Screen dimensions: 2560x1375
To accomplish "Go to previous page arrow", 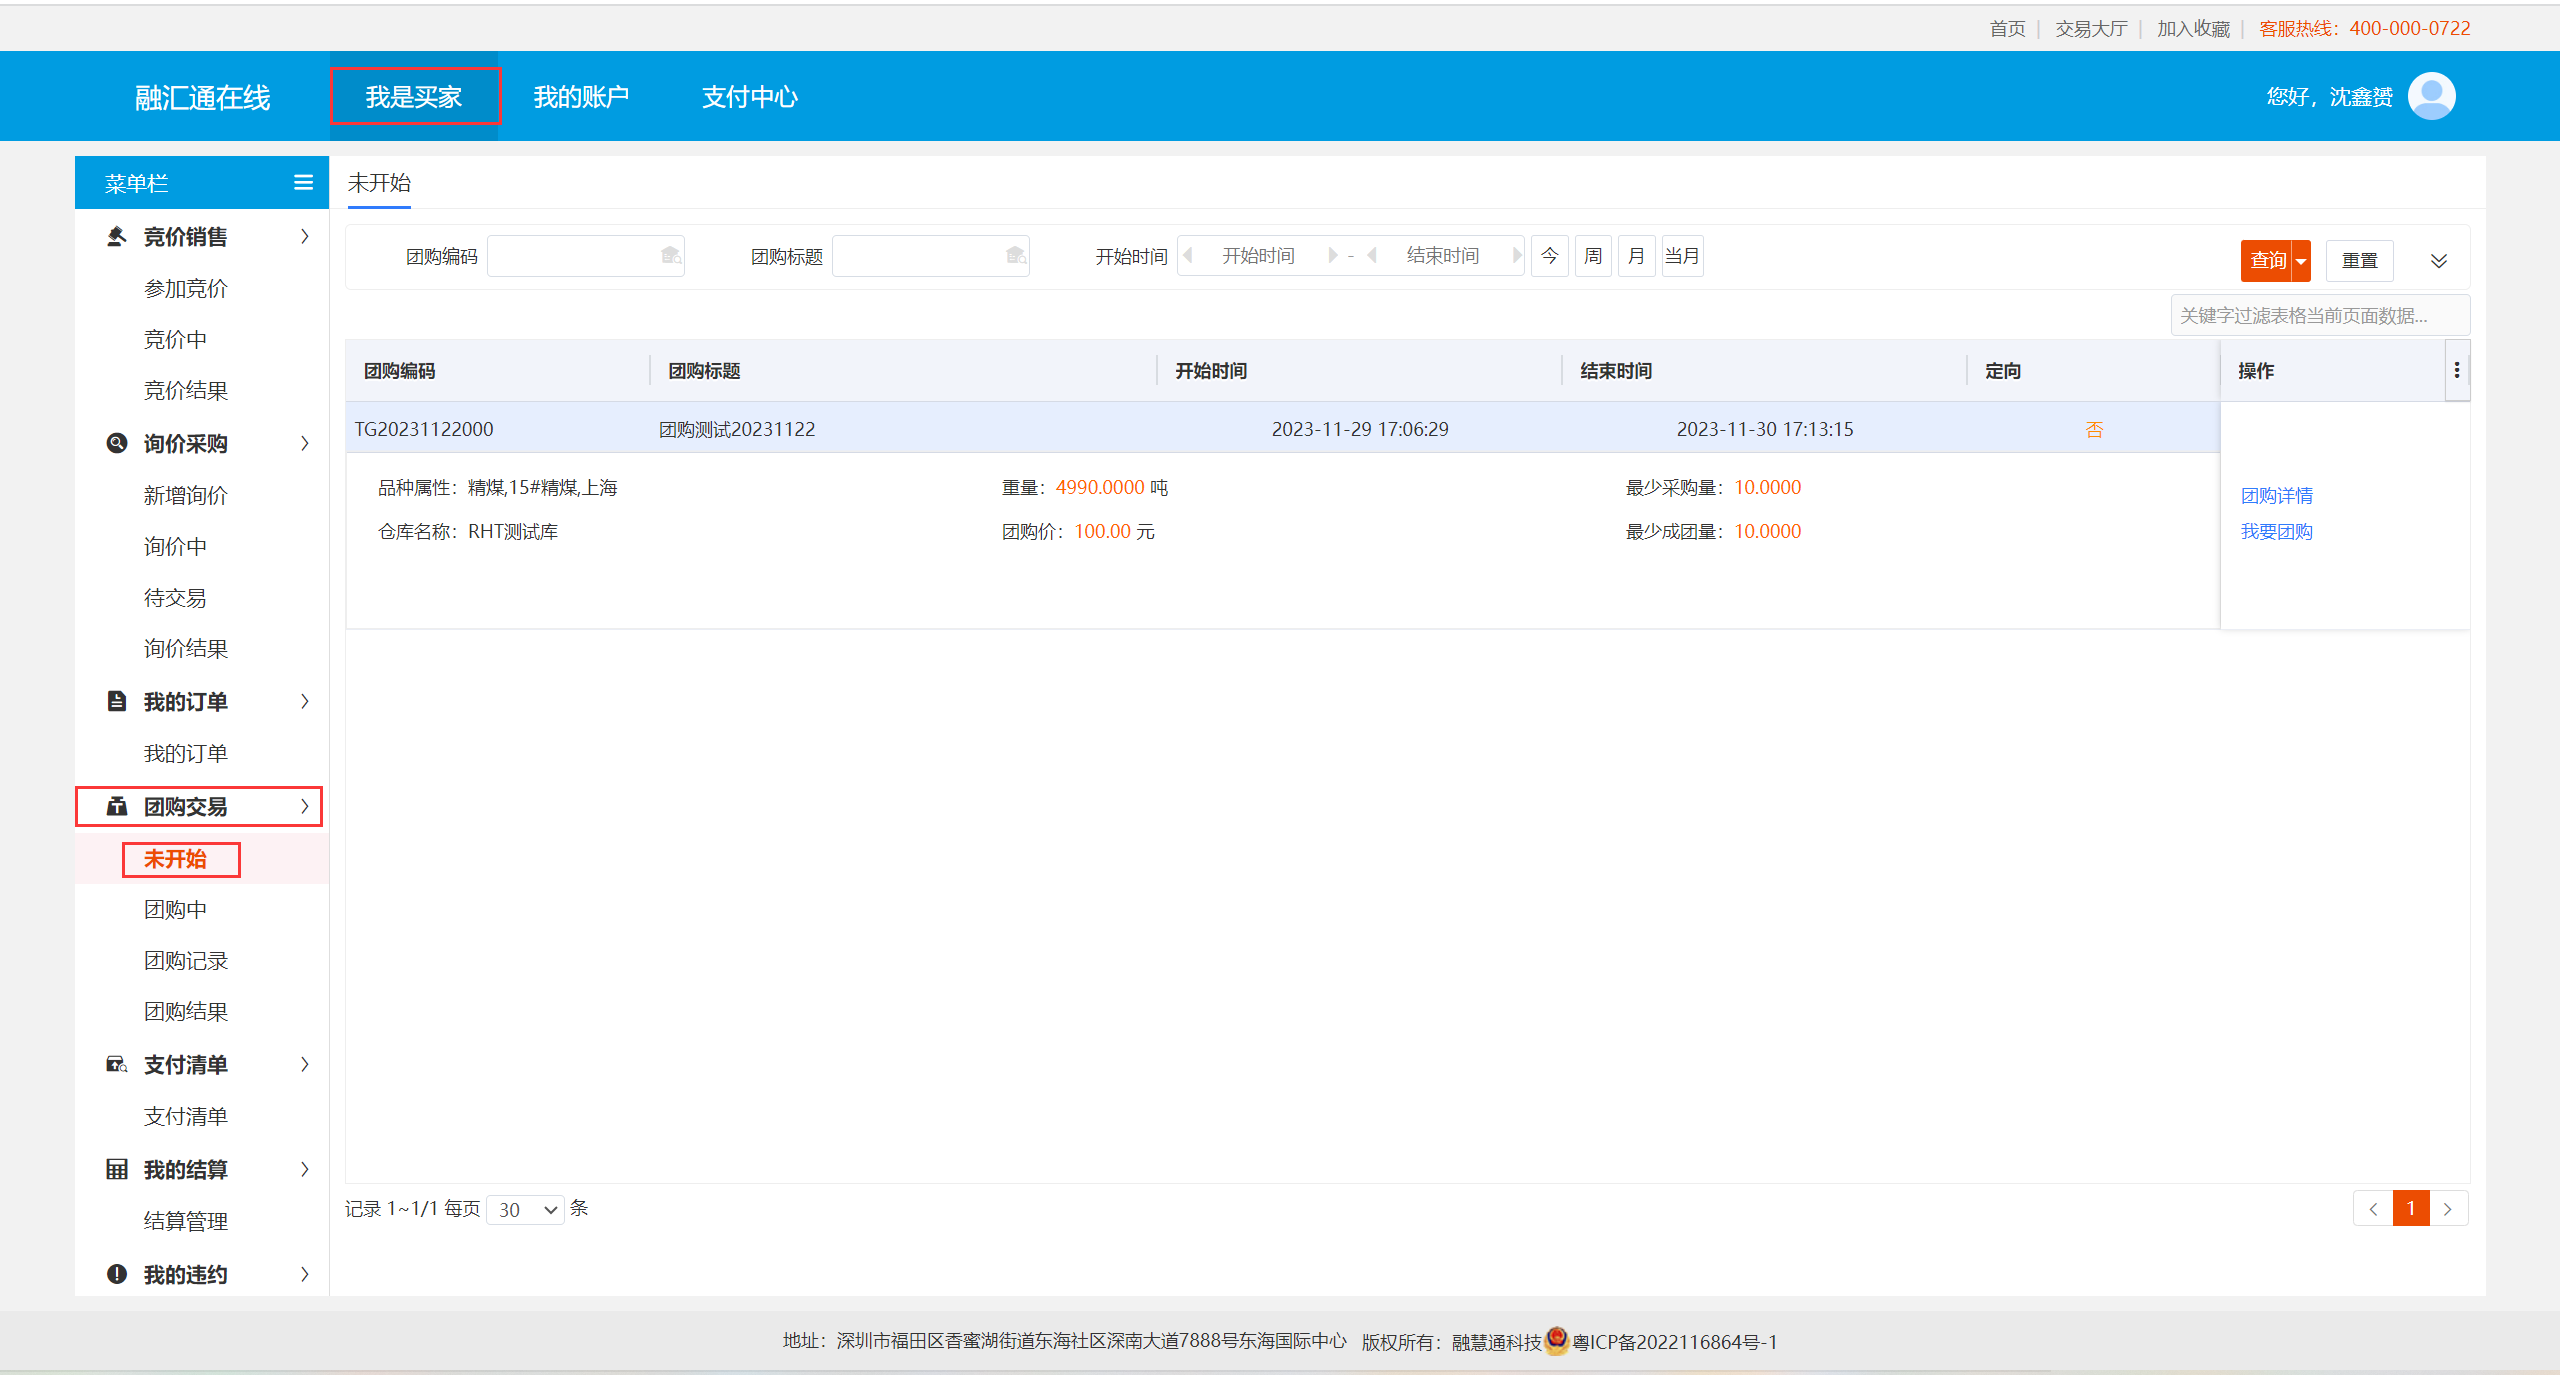I will point(2373,1209).
